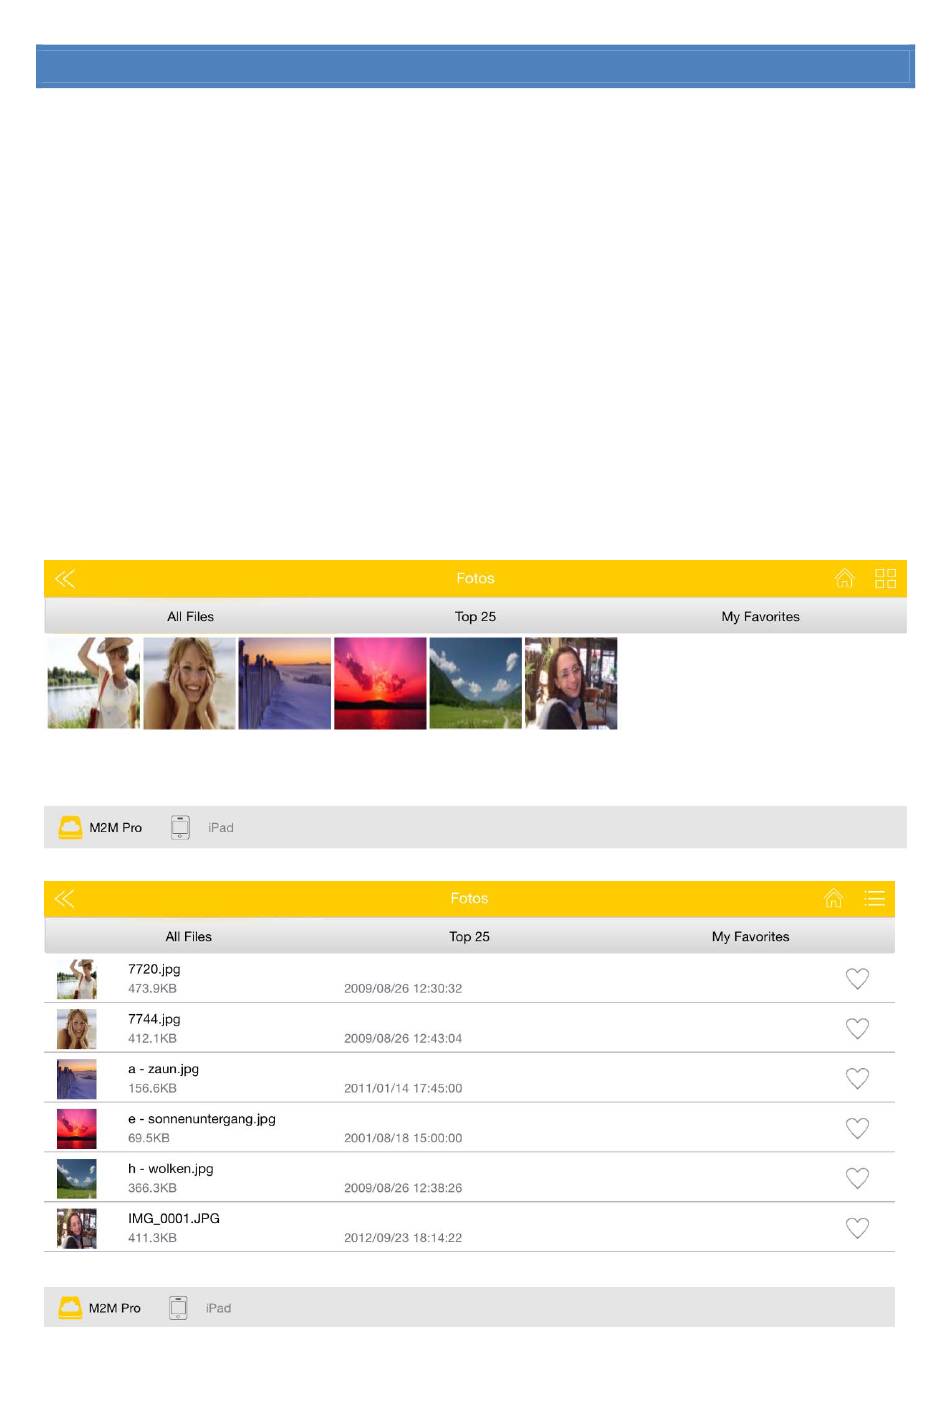Select iPad device icon in lower bottom bar
The height and width of the screenshot is (1420, 950).
coord(178,1307)
